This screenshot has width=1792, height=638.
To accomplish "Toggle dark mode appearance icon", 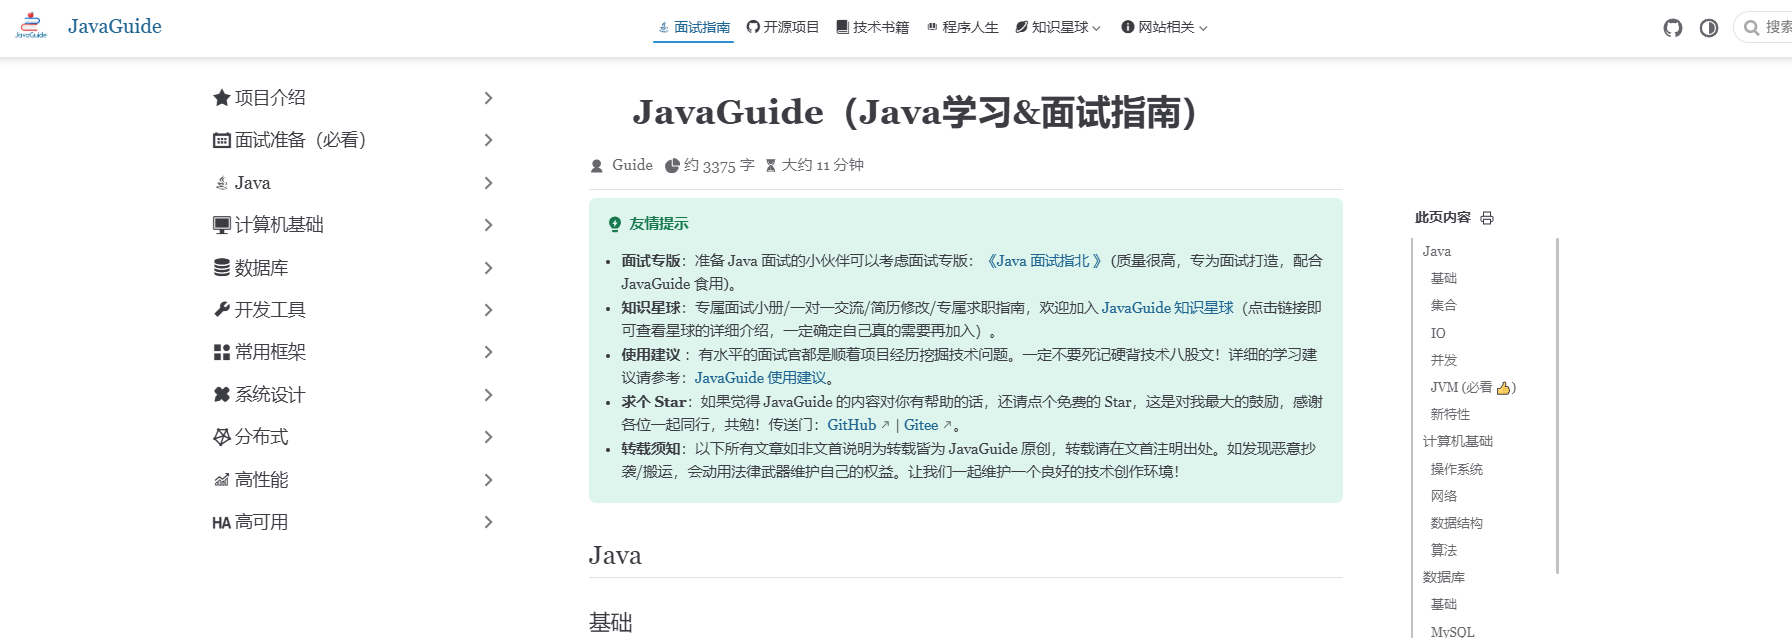I will point(1709,28).
